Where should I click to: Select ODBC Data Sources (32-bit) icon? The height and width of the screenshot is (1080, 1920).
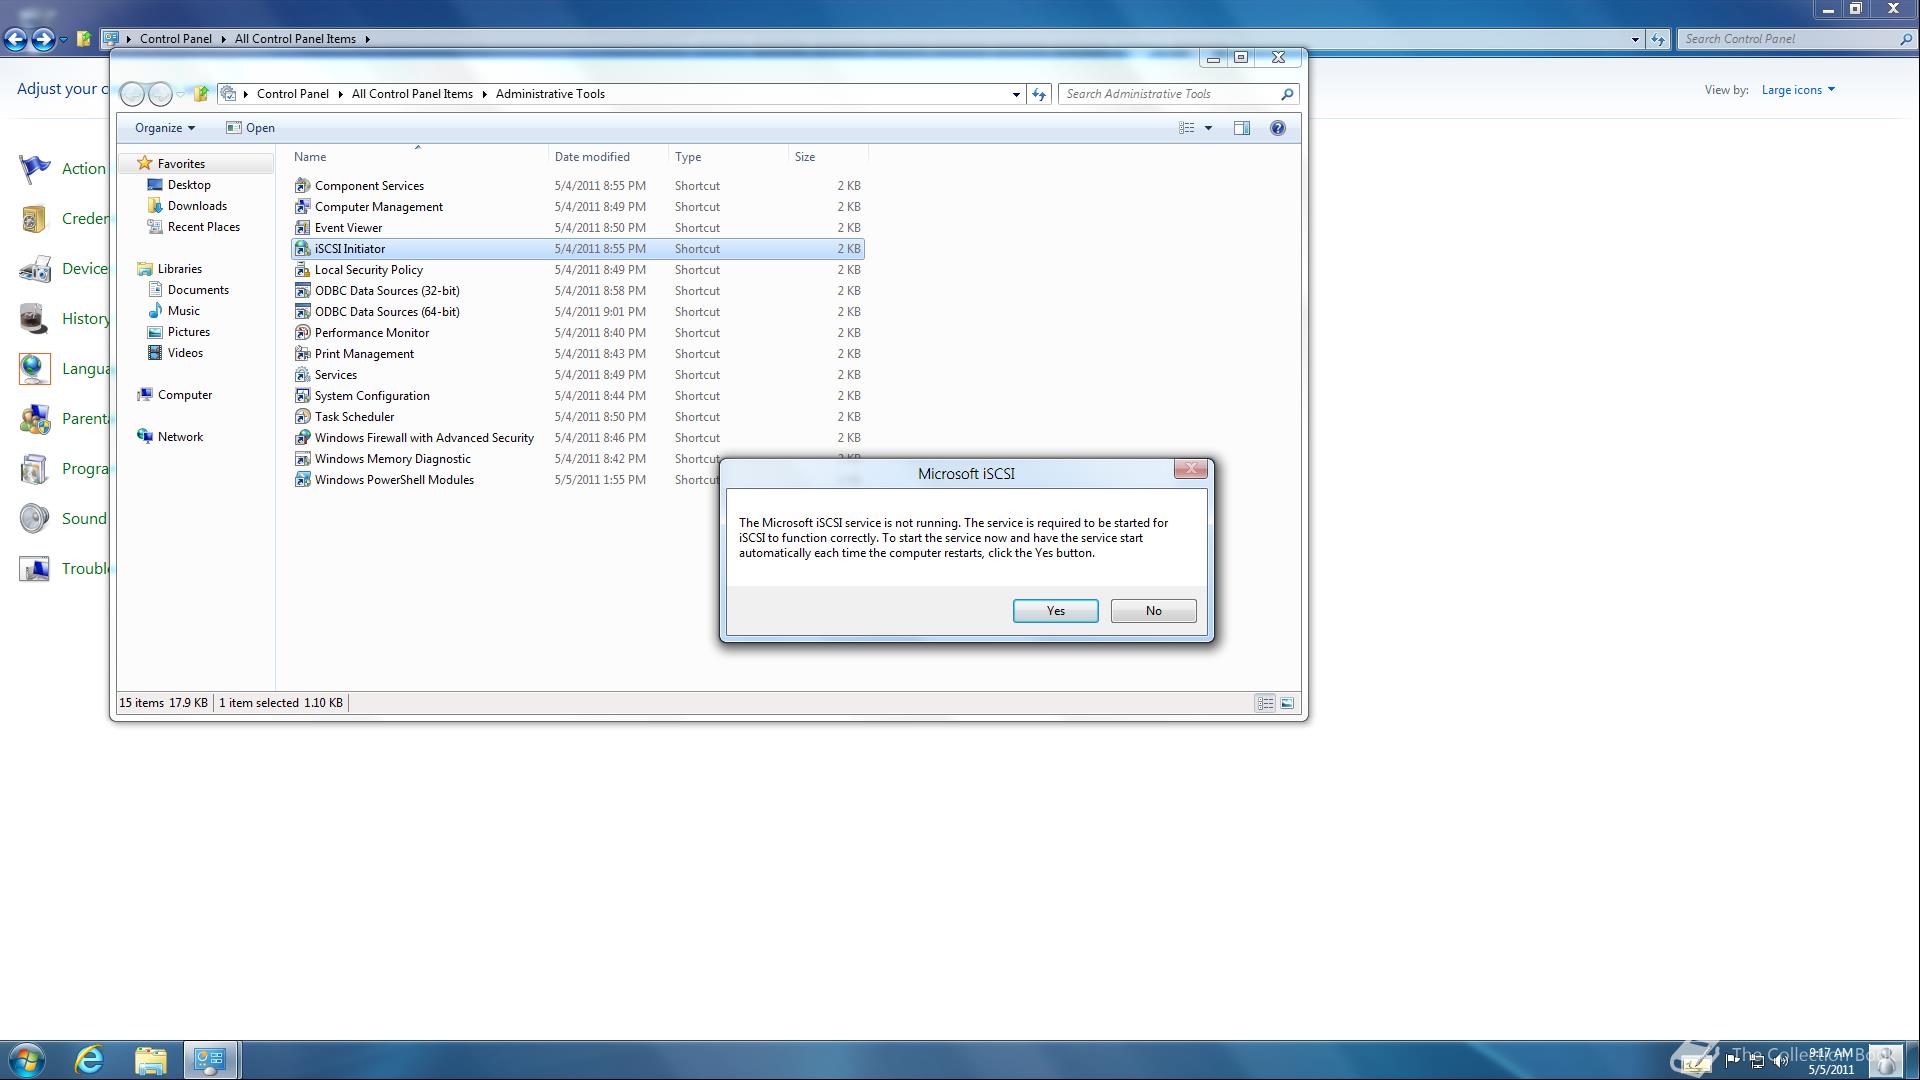(x=302, y=291)
